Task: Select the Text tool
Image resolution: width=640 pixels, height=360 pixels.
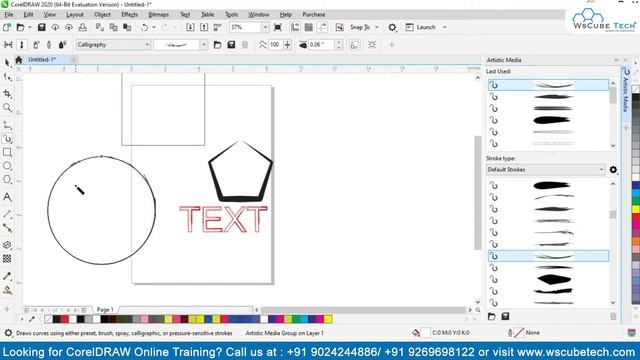Action: point(7,197)
